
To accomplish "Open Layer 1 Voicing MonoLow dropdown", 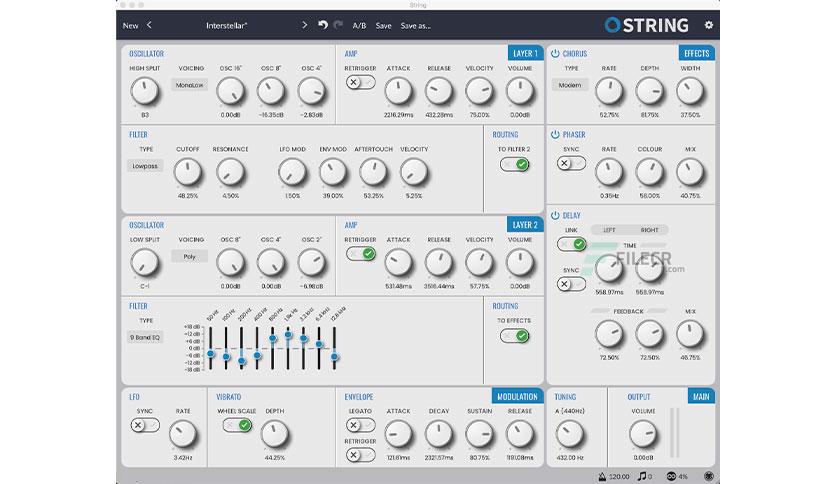I will coord(190,85).
